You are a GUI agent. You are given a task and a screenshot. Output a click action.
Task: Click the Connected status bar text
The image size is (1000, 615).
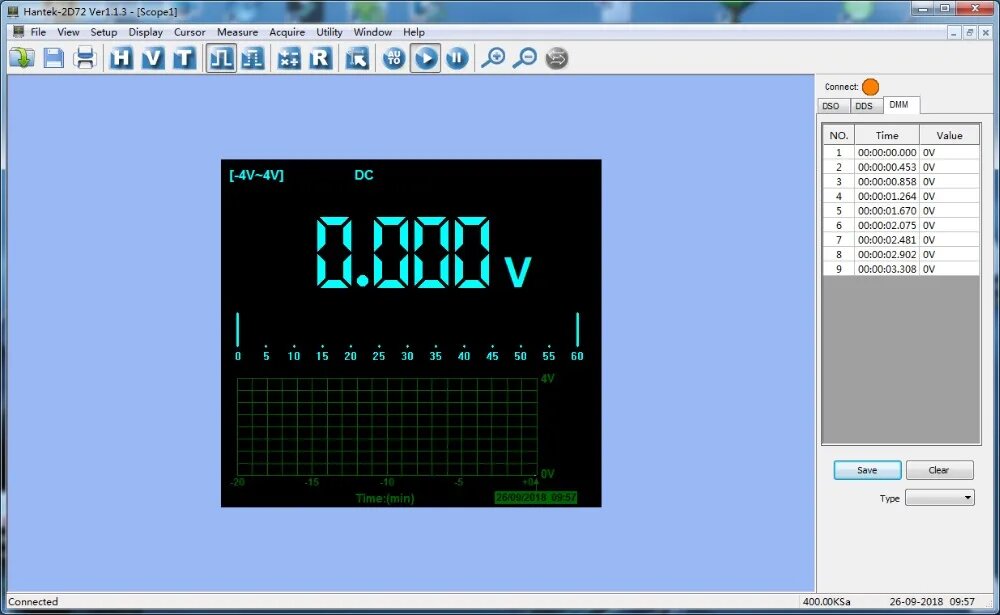pyautogui.click(x=33, y=602)
